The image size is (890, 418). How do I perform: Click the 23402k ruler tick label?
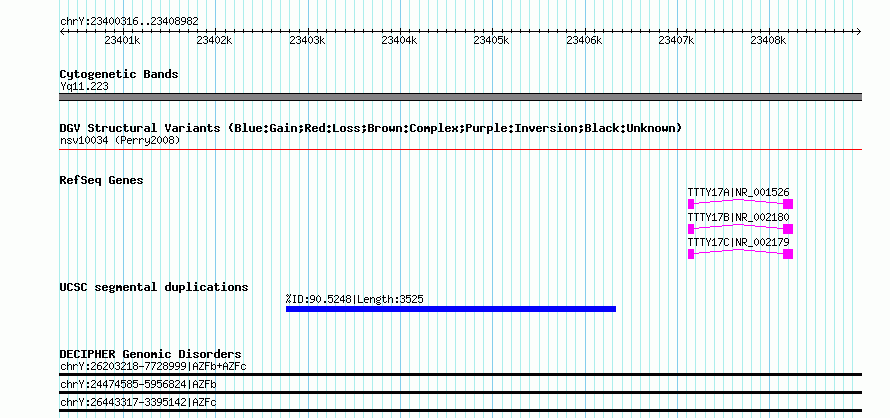(x=215, y=40)
